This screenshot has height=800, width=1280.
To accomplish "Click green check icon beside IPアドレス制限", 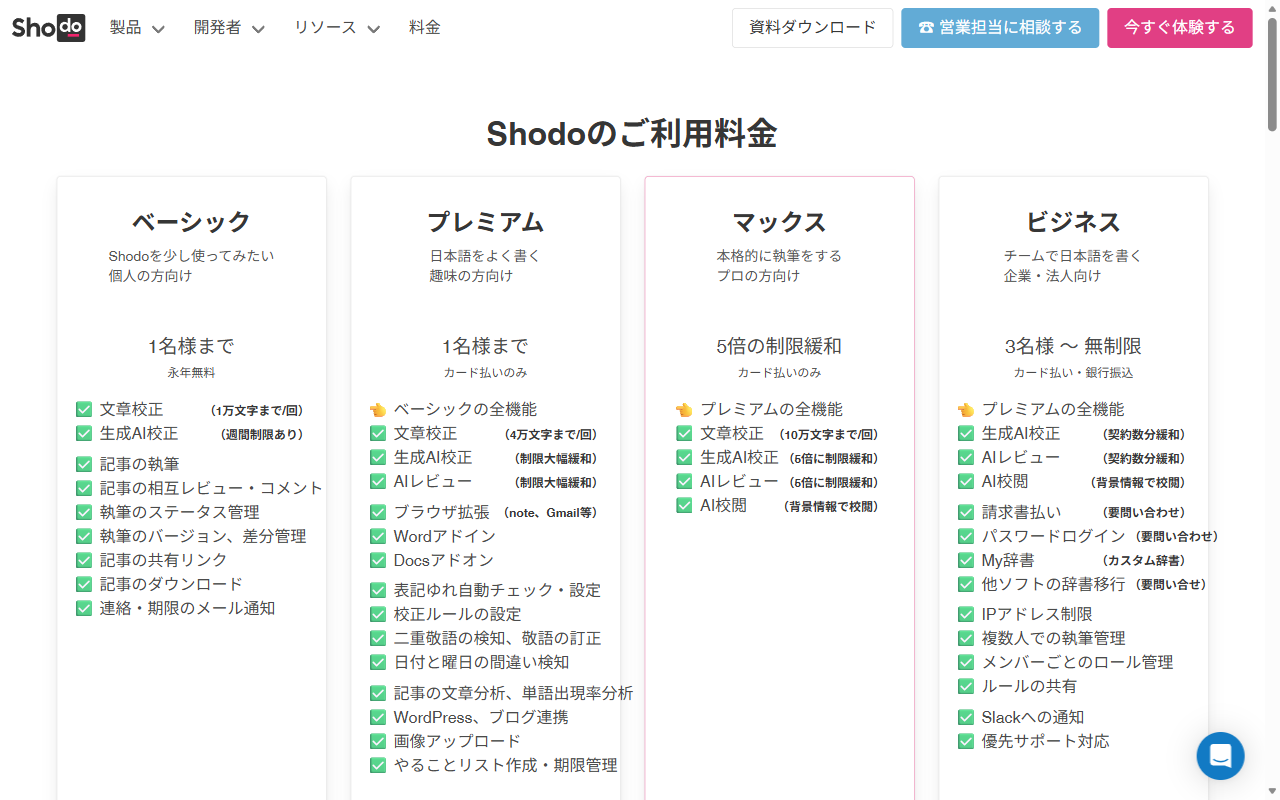I will click(x=966, y=614).
